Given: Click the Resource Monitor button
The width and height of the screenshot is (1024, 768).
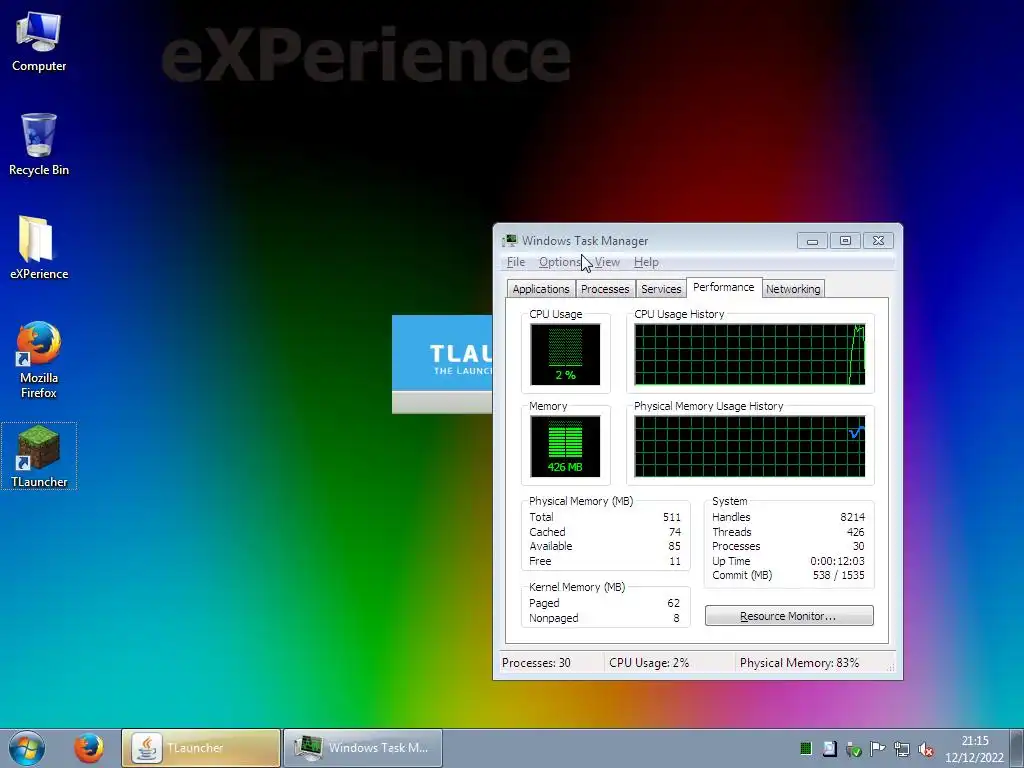Looking at the screenshot, I should tap(789, 616).
